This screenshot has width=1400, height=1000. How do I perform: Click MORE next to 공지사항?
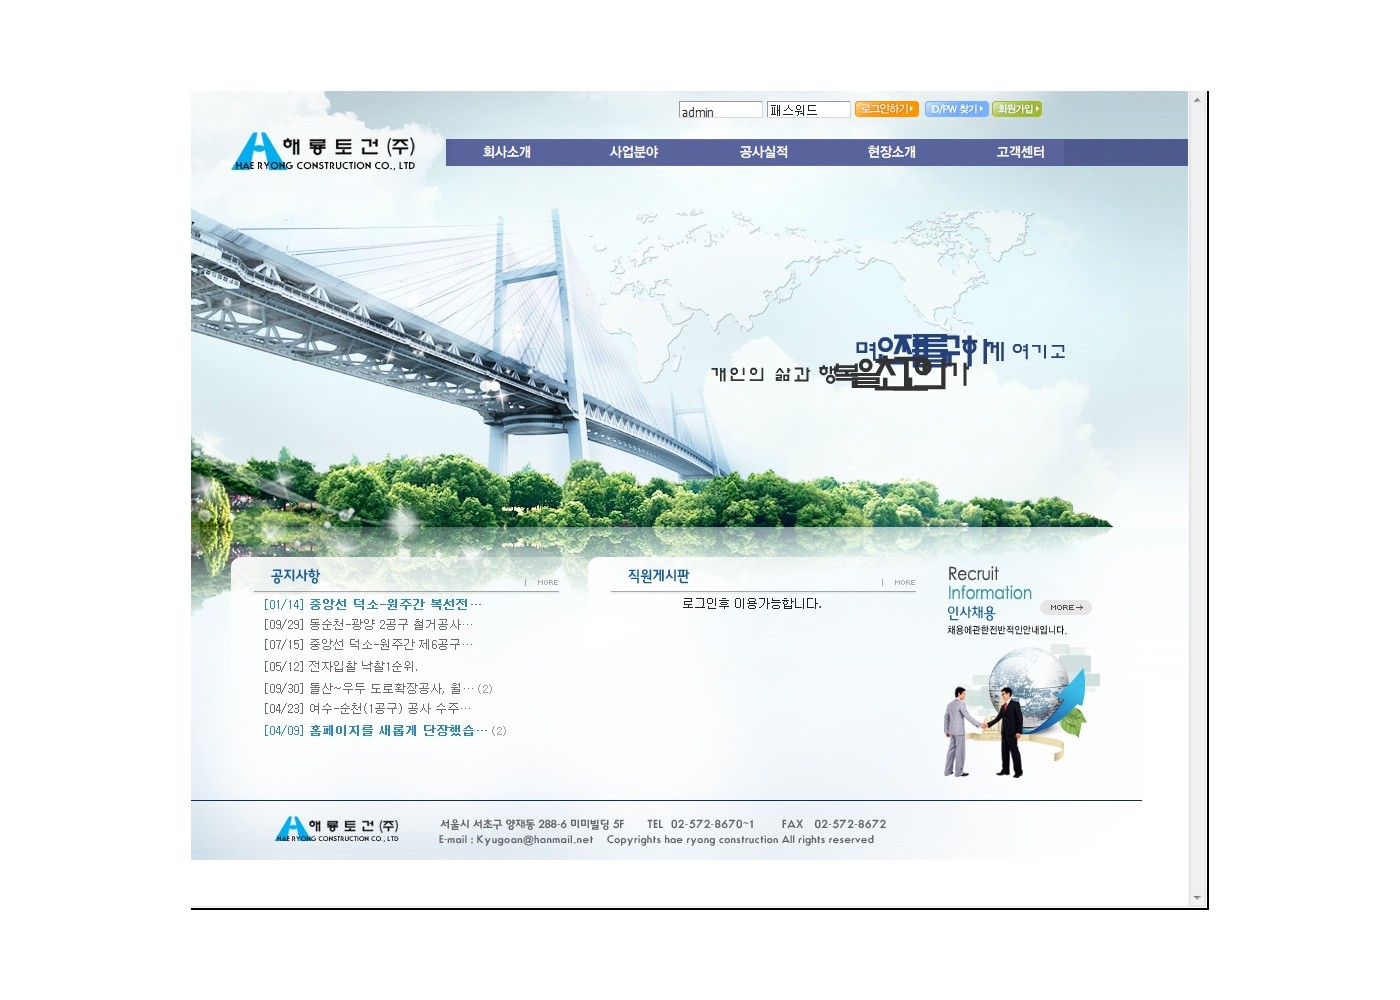pos(547,582)
